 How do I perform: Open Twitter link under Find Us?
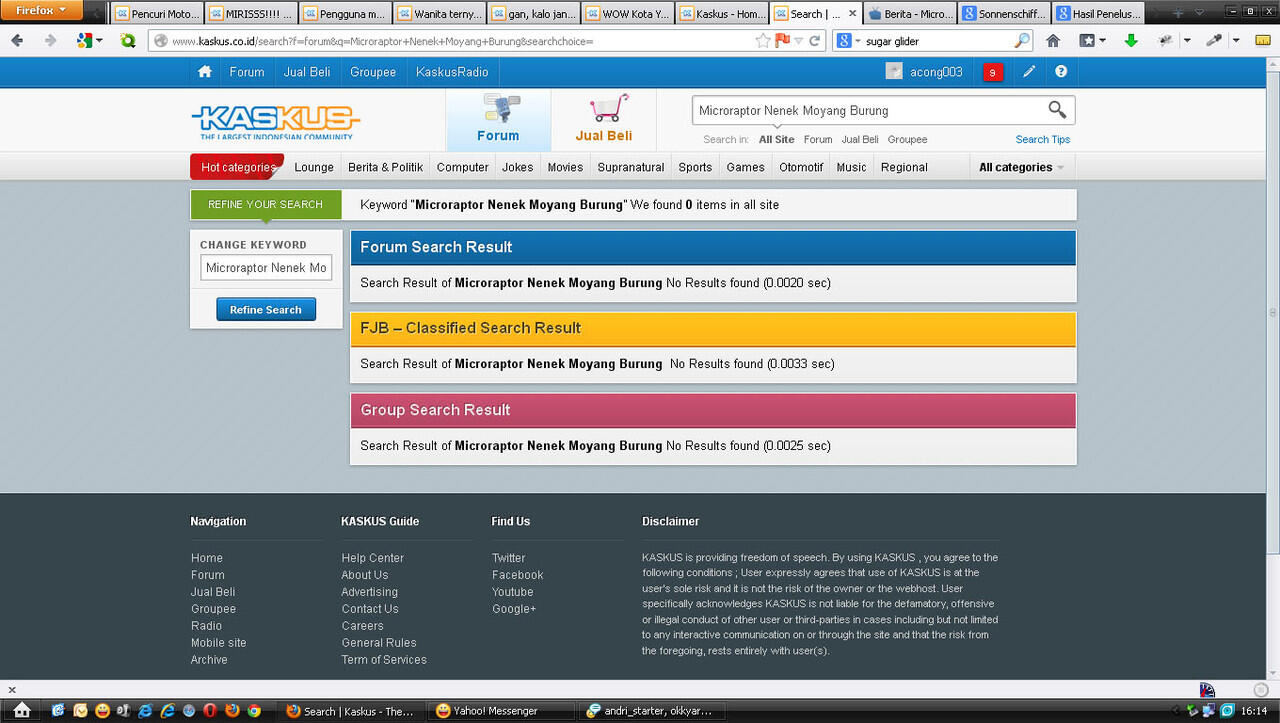click(508, 558)
